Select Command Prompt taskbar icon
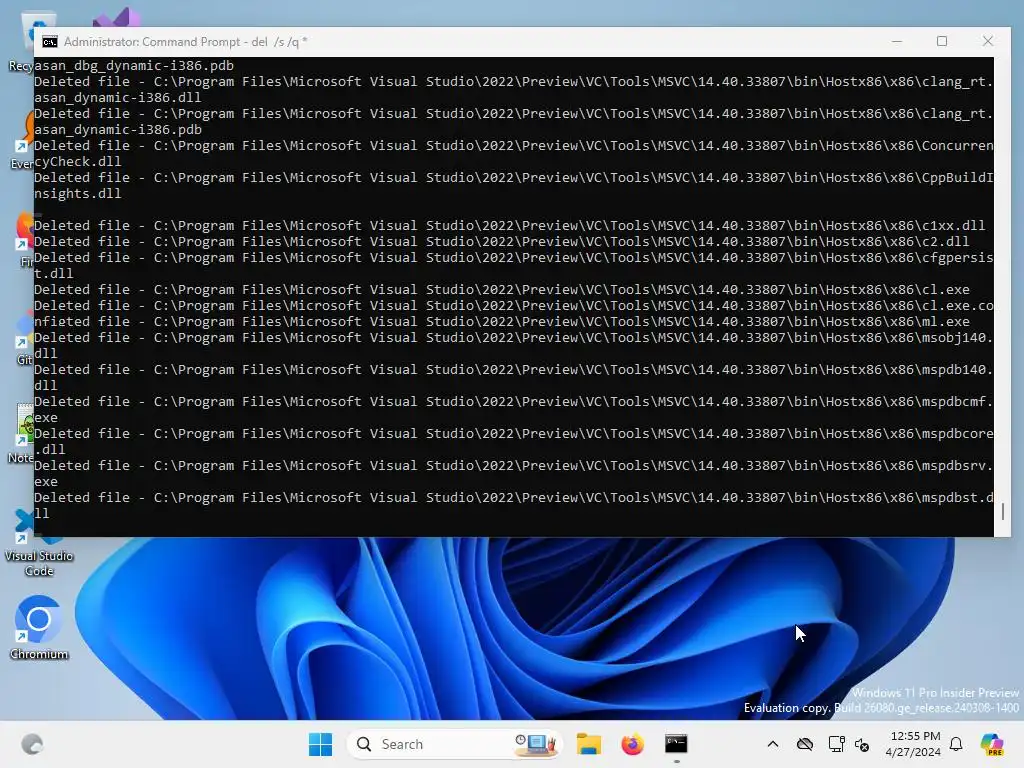This screenshot has height=768, width=1024. pyautogui.click(x=676, y=744)
